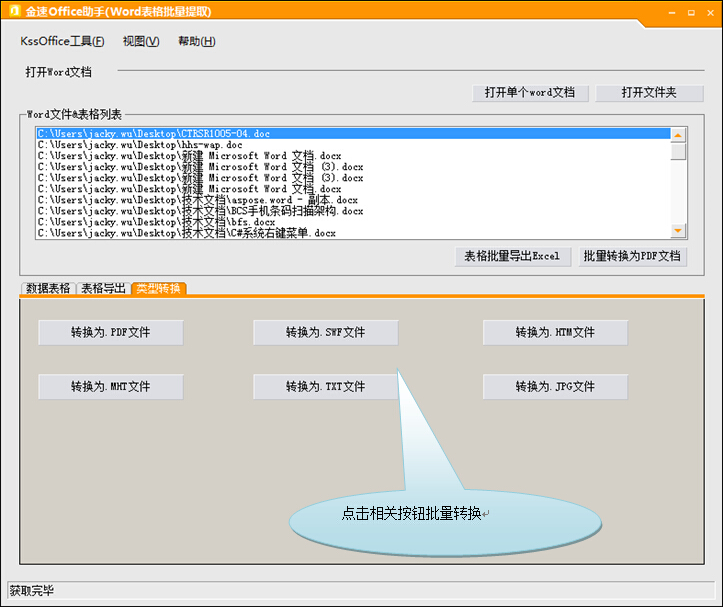Click 转换为.HTM文件 button
This screenshot has width=723, height=607.
(555, 333)
